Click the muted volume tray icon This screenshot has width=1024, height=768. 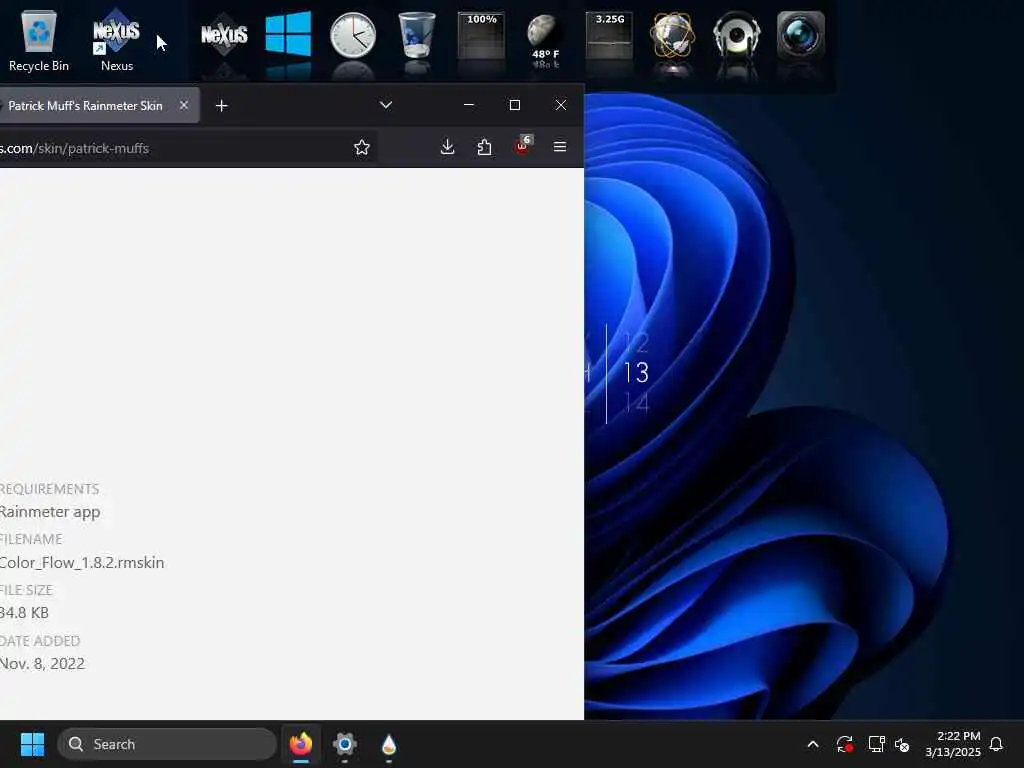click(903, 744)
